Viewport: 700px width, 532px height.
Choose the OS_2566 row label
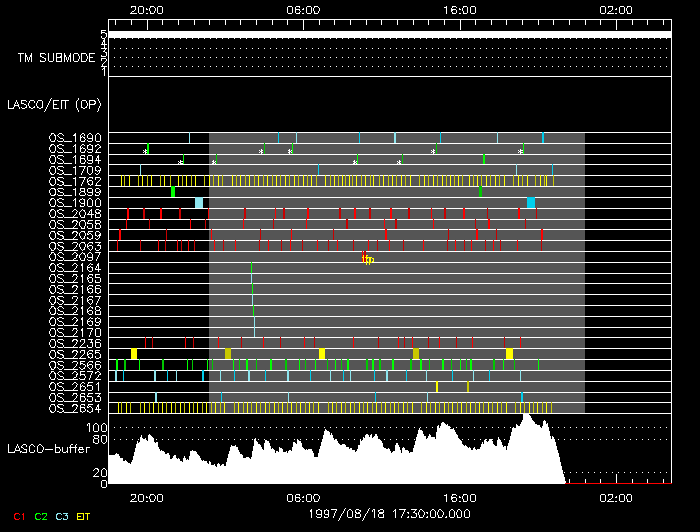coord(74,365)
